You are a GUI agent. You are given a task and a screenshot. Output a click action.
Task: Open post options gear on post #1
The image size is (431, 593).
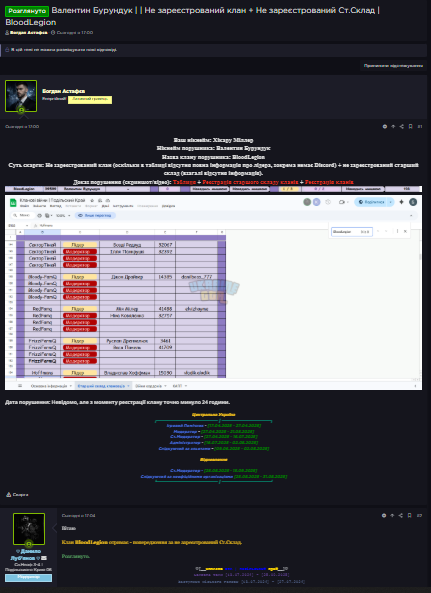[384, 127]
